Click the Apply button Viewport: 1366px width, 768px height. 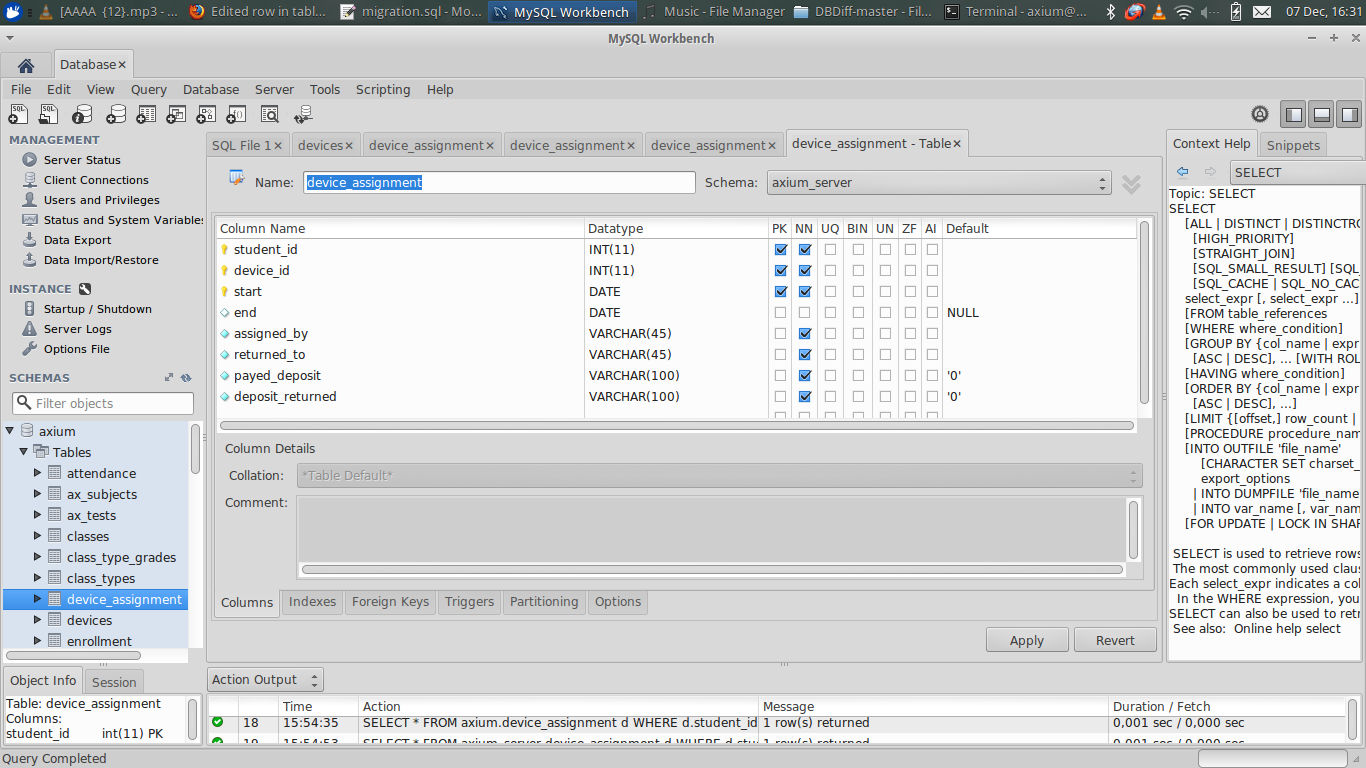[1027, 640]
